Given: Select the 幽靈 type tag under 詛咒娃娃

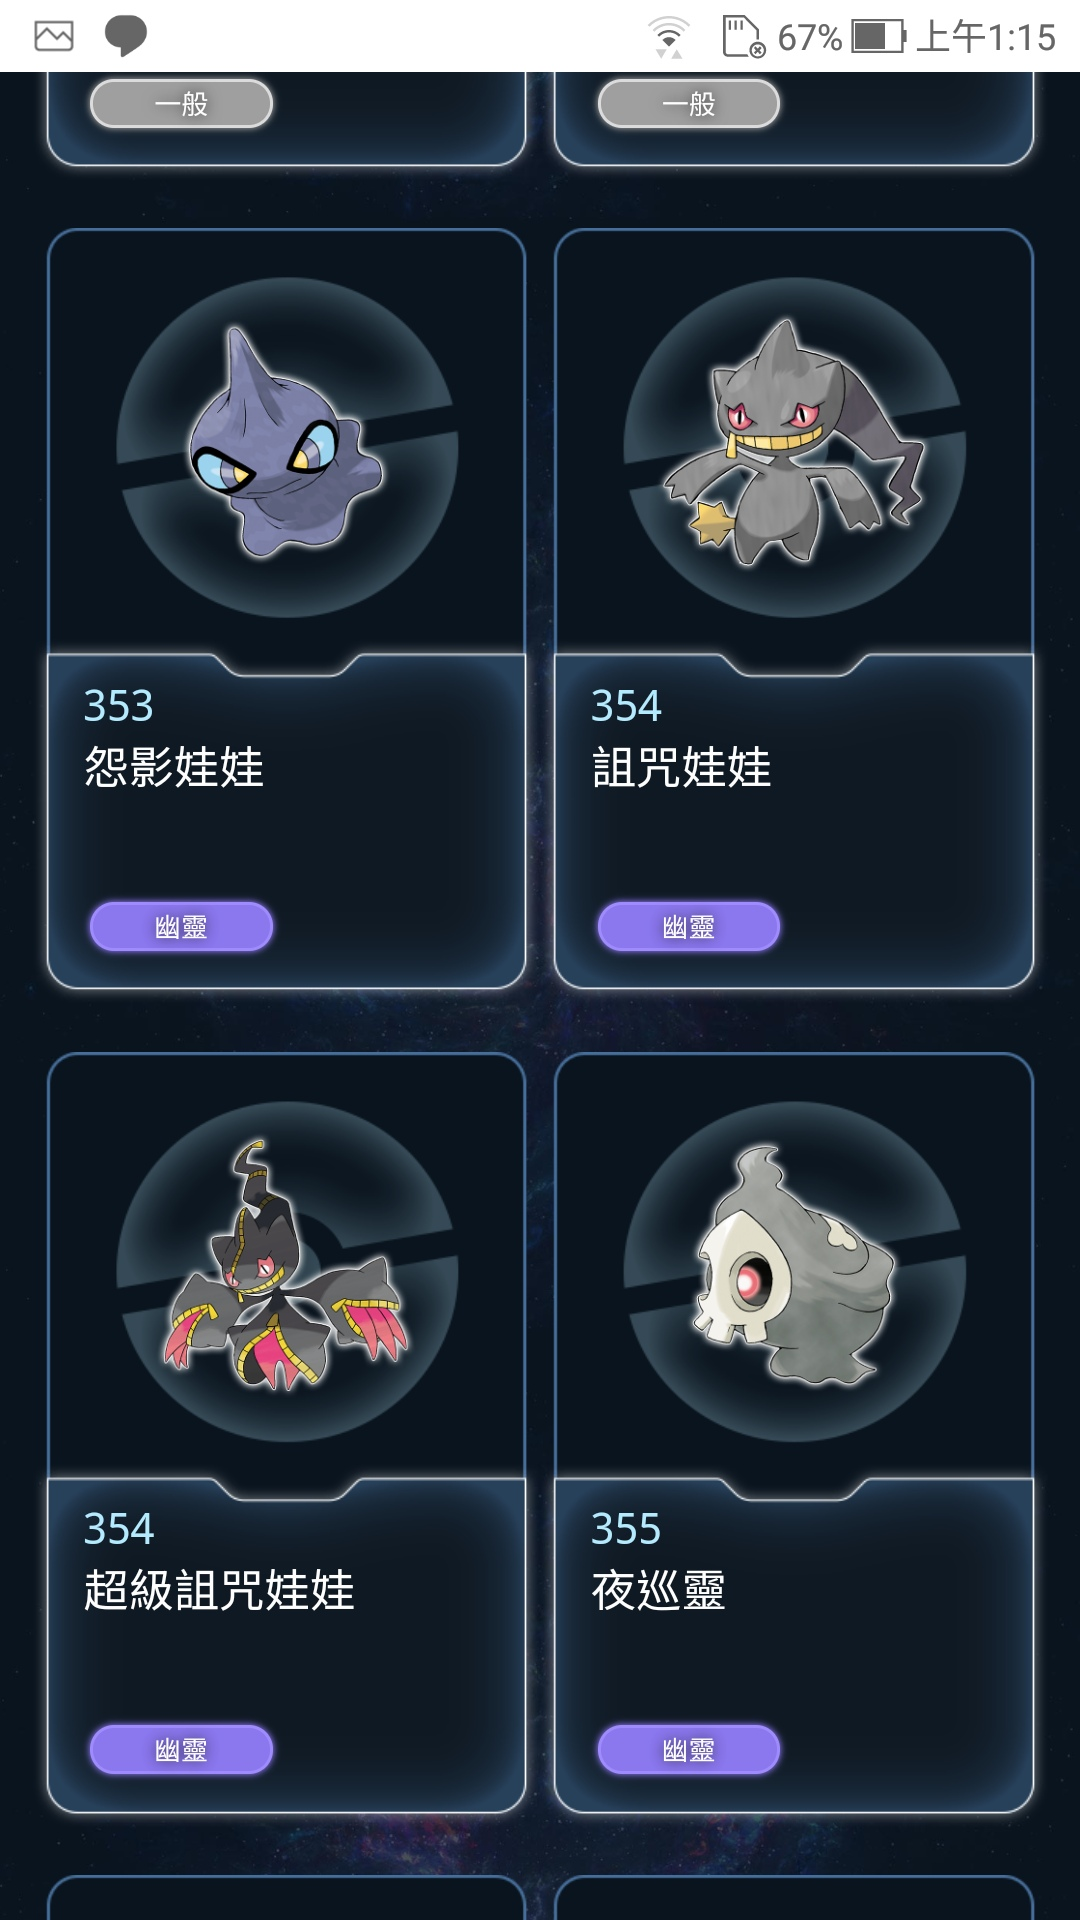Looking at the screenshot, I should [x=689, y=927].
